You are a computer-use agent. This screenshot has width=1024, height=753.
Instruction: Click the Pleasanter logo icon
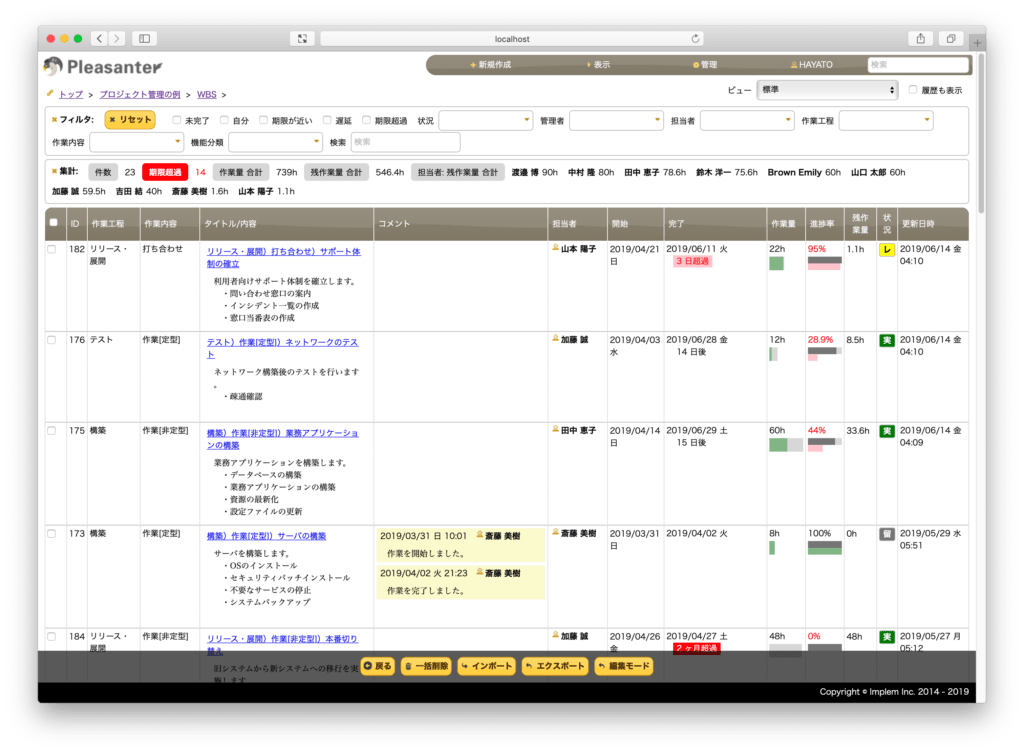click(x=52, y=66)
